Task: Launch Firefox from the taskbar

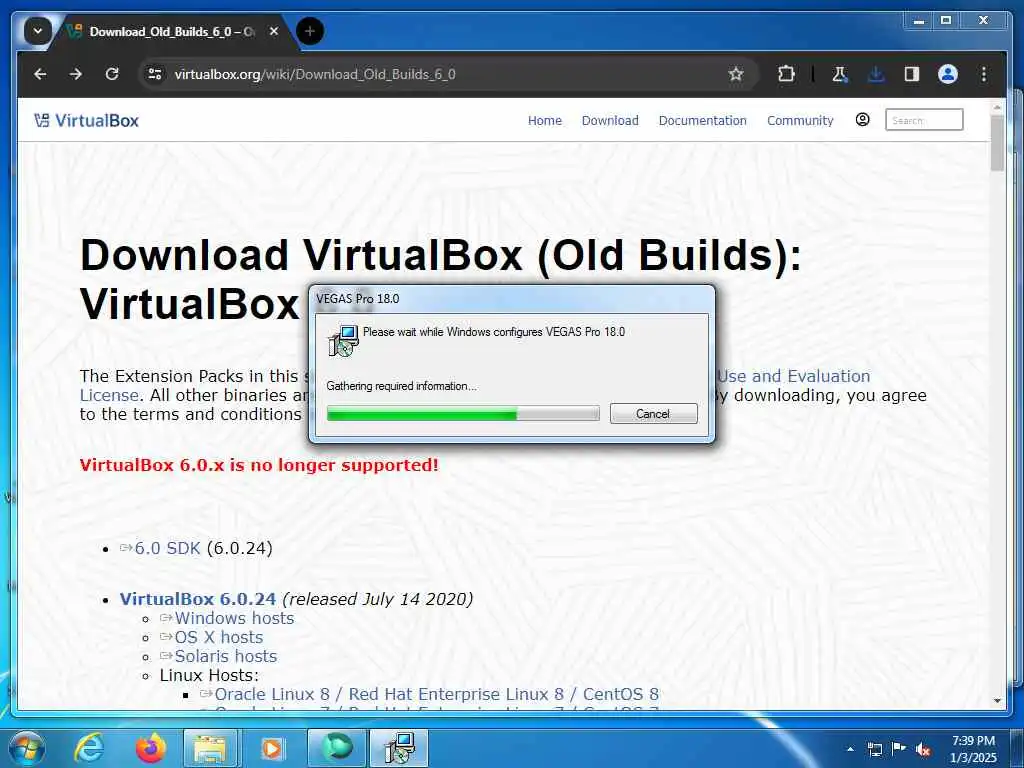Action: point(151,748)
